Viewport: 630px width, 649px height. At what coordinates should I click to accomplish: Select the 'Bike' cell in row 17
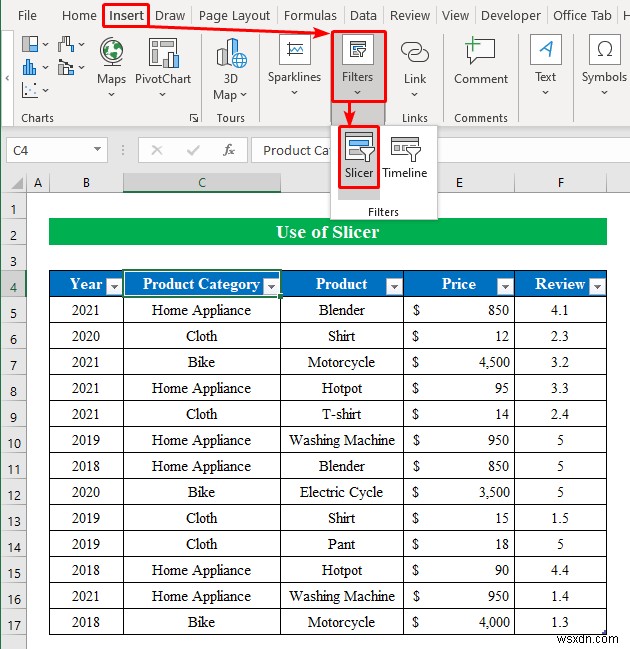click(202, 622)
